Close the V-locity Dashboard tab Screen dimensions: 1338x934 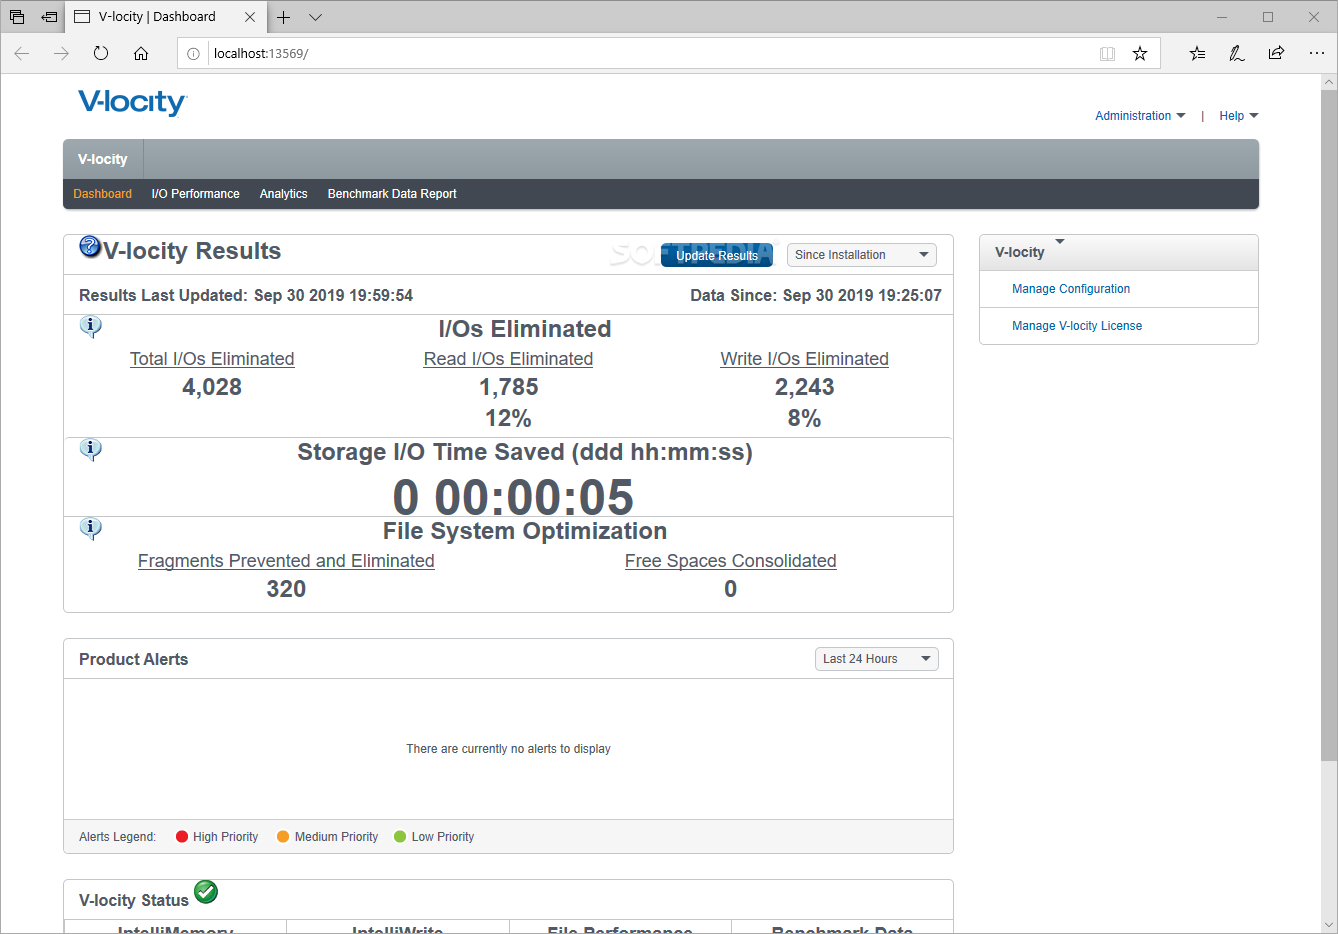point(250,17)
